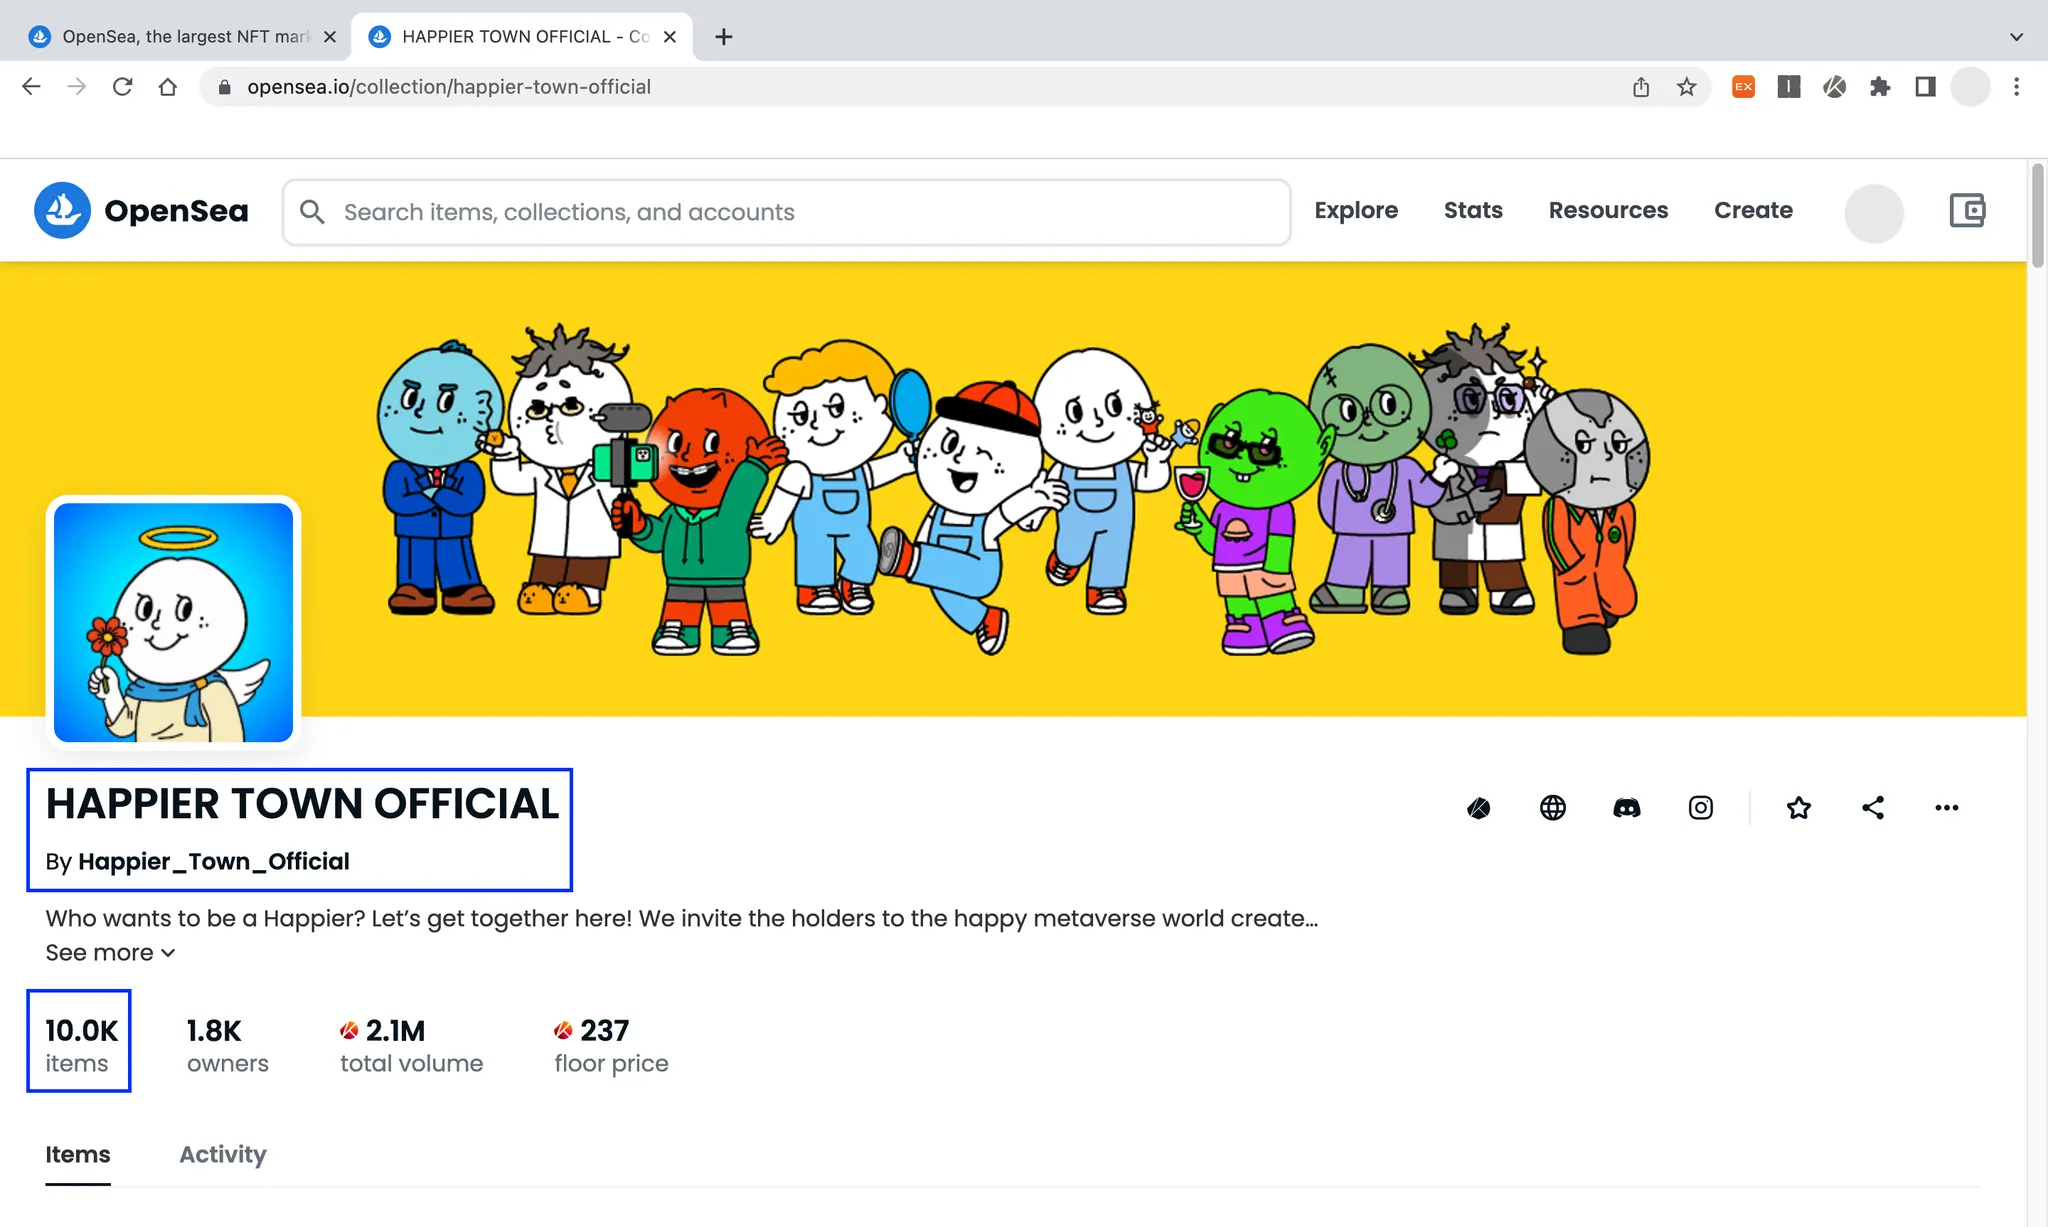Open the Instagram link icon

click(1700, 807)
